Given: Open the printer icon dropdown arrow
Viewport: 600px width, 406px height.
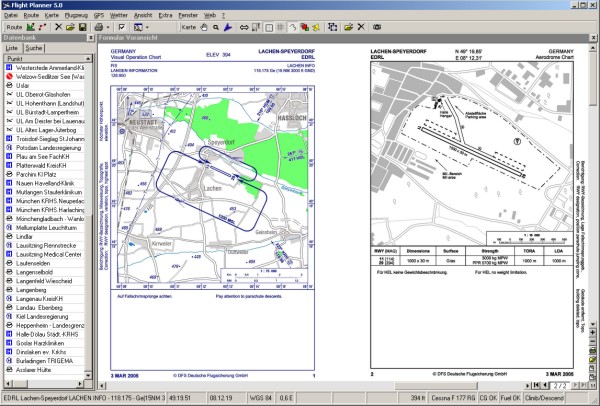Looking at the screenshot, I should (x=108, y=27).
